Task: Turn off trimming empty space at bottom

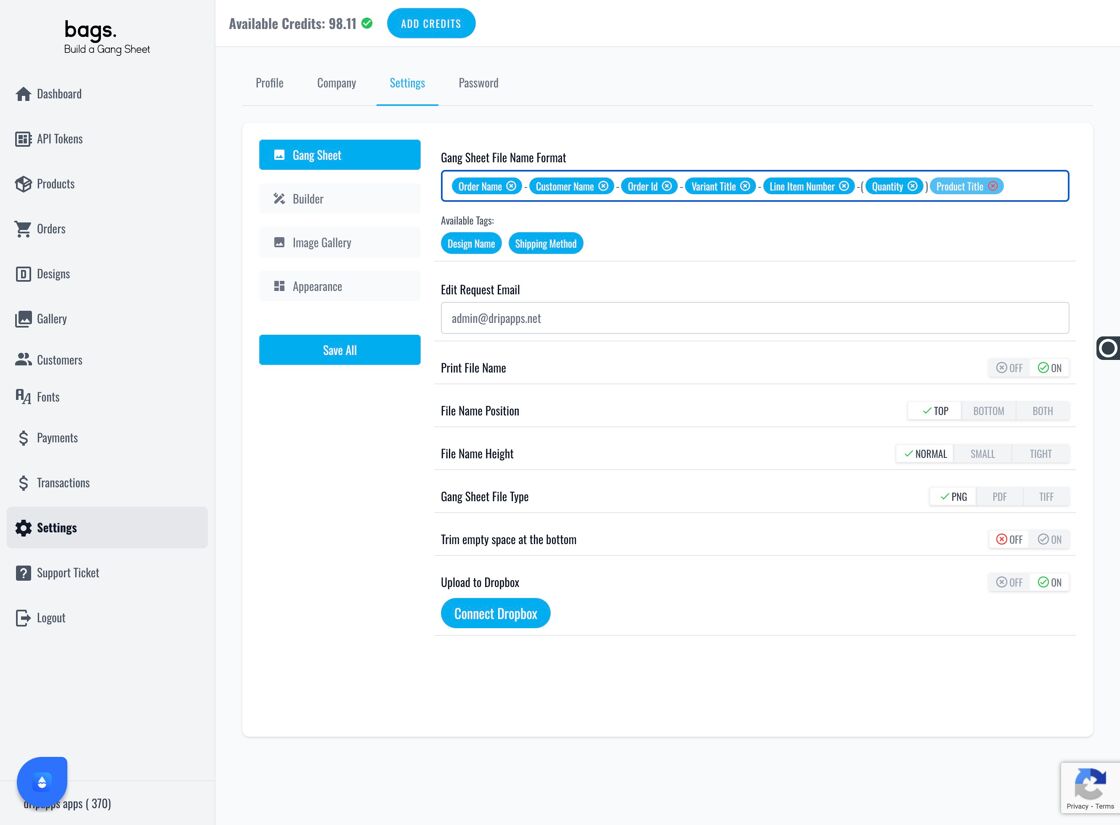Action: pos(1009,539)
